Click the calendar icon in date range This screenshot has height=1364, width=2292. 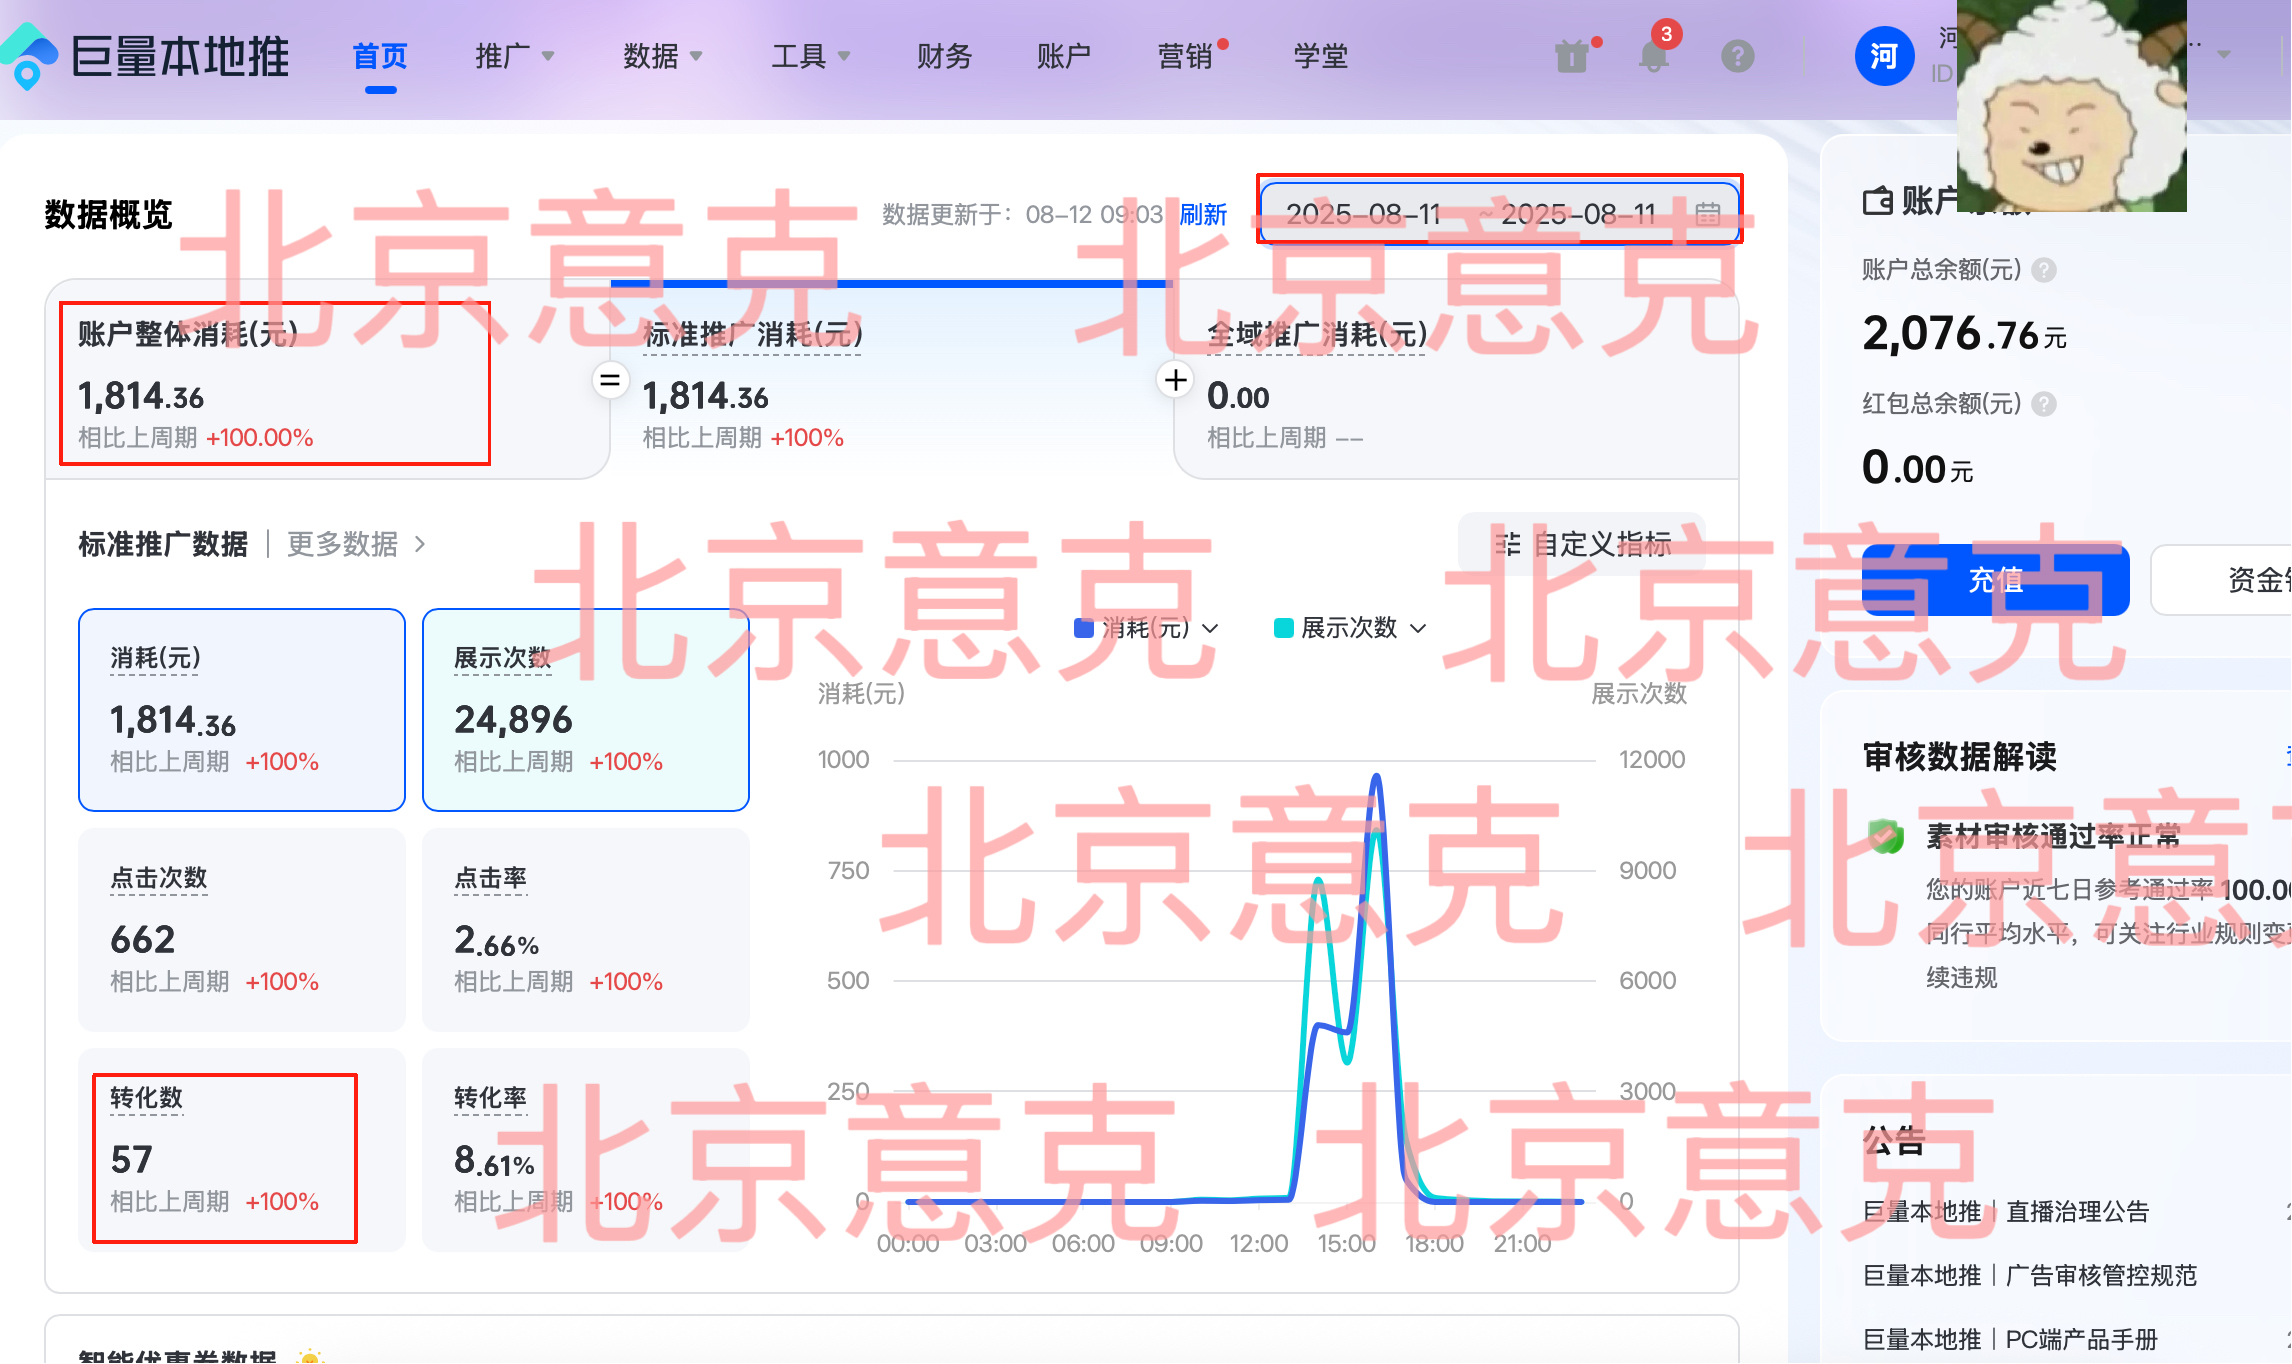[x=1707, y=214]
